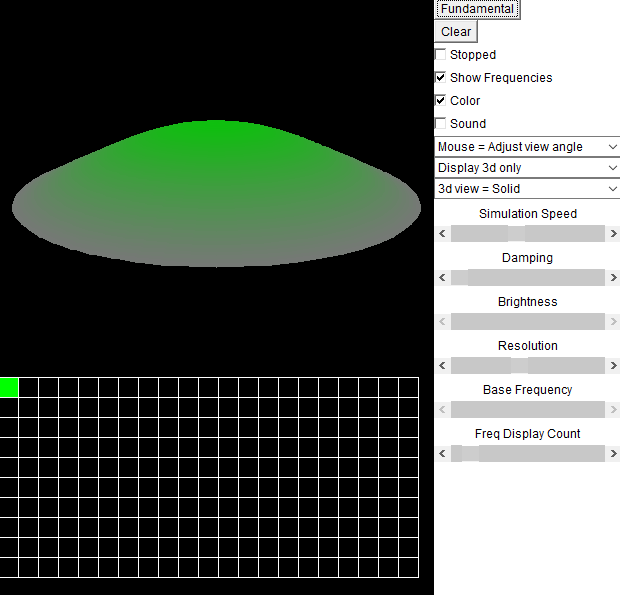Increase Freq Display Count with right arrow
Screen dimensions: 620x595
click(x=613, y=453)
